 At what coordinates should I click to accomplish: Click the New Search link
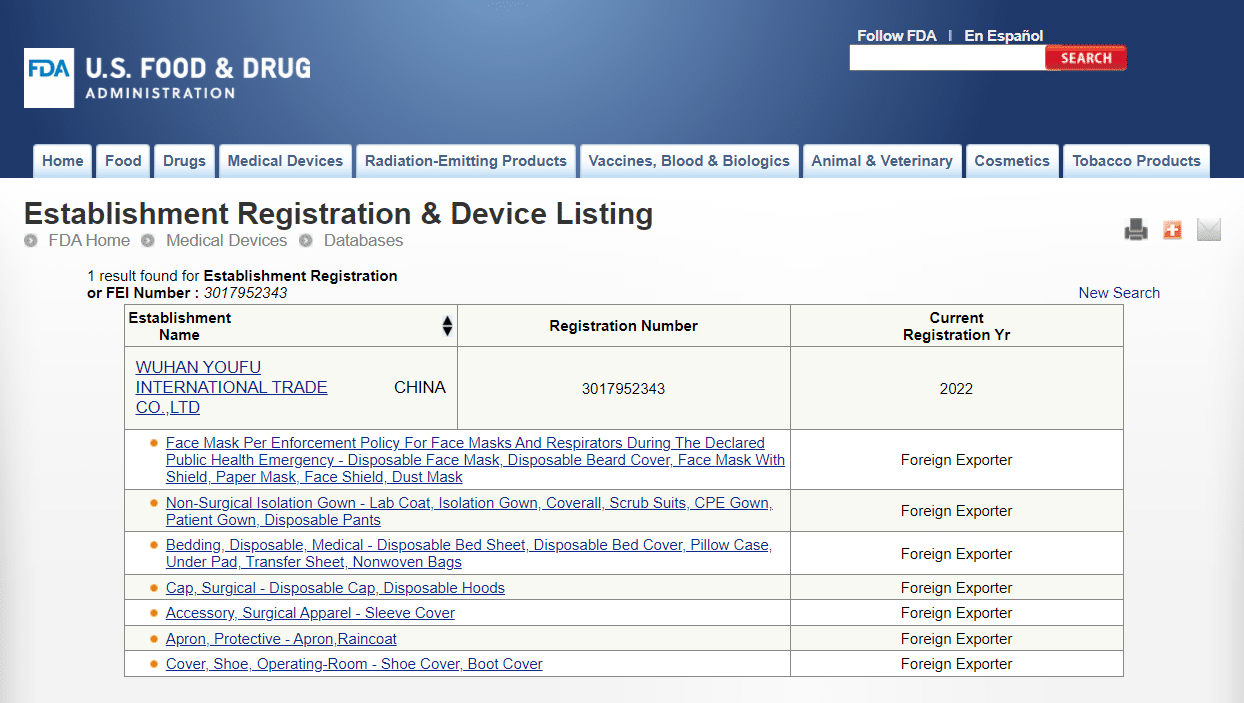(x=1119, y=293)
